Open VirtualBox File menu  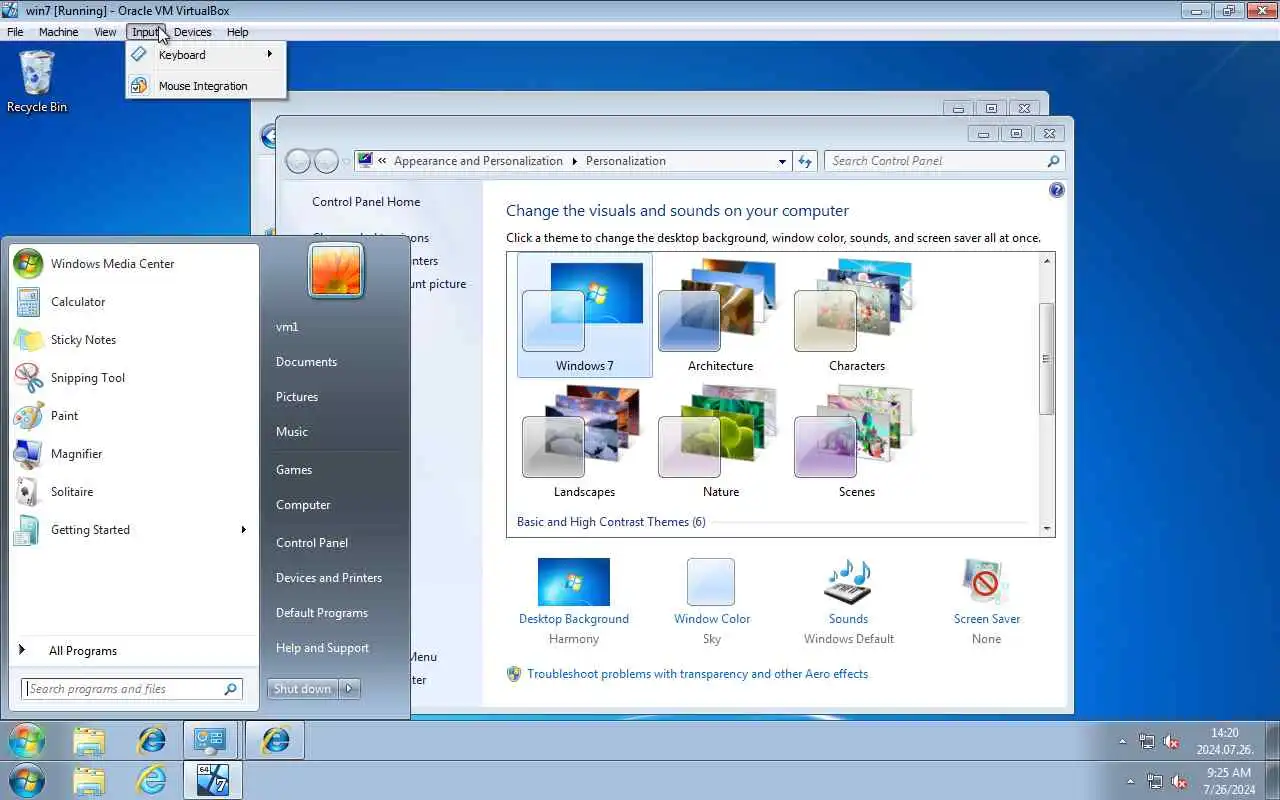coord(15,32)
